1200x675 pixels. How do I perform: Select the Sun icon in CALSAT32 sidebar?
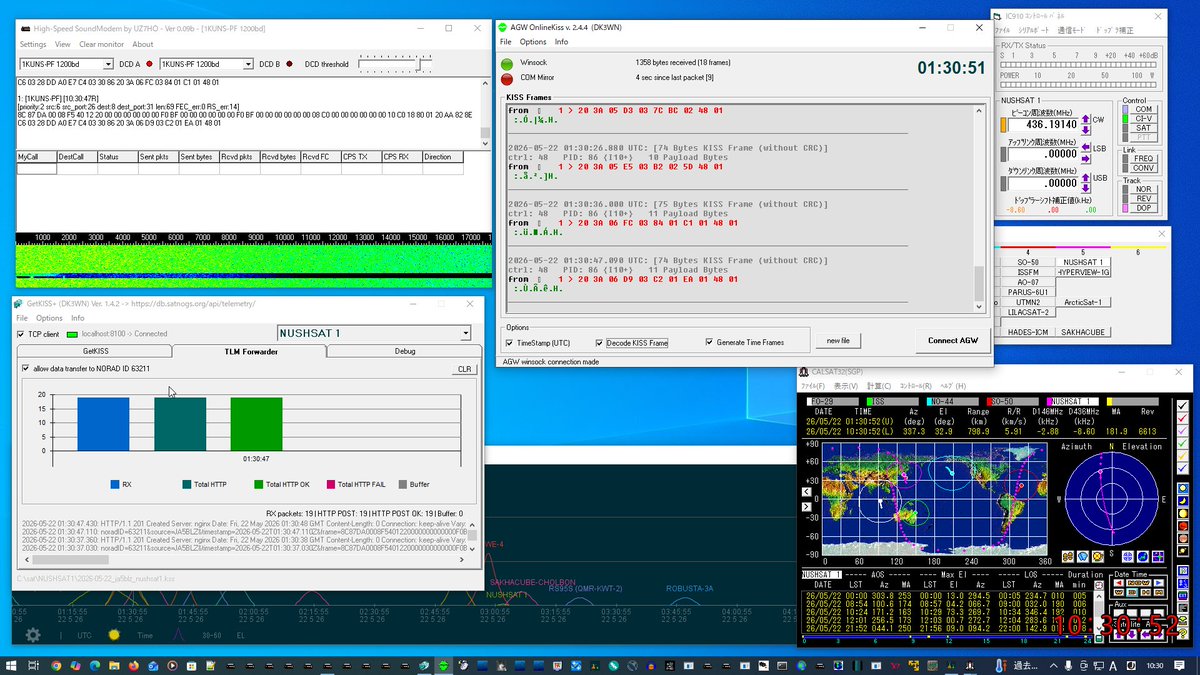[1183, 488]
